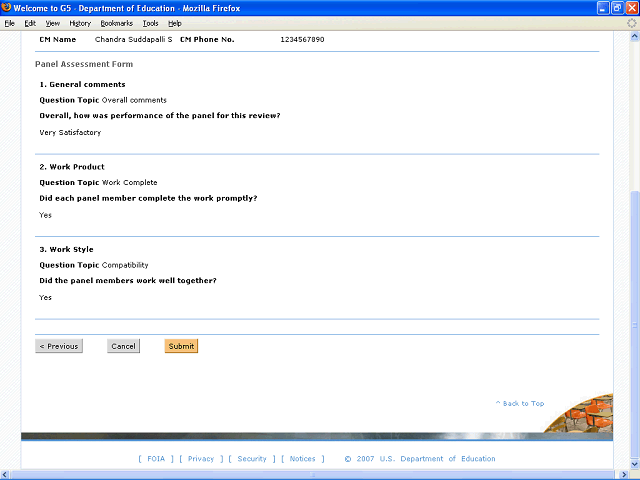The height and width of the screenshot is (480, 640).
Task: Click the 'Compatibility' topic text
Action: 125,265
